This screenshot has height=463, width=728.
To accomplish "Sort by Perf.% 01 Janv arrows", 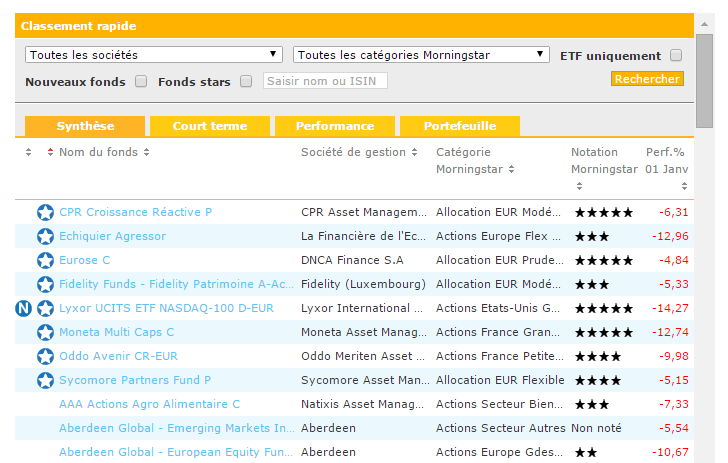I will click(684, 186).
